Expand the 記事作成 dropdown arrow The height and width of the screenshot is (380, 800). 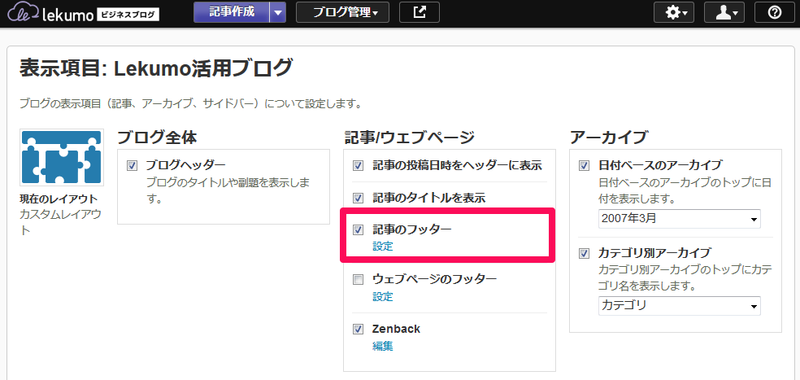click(278, 12)
